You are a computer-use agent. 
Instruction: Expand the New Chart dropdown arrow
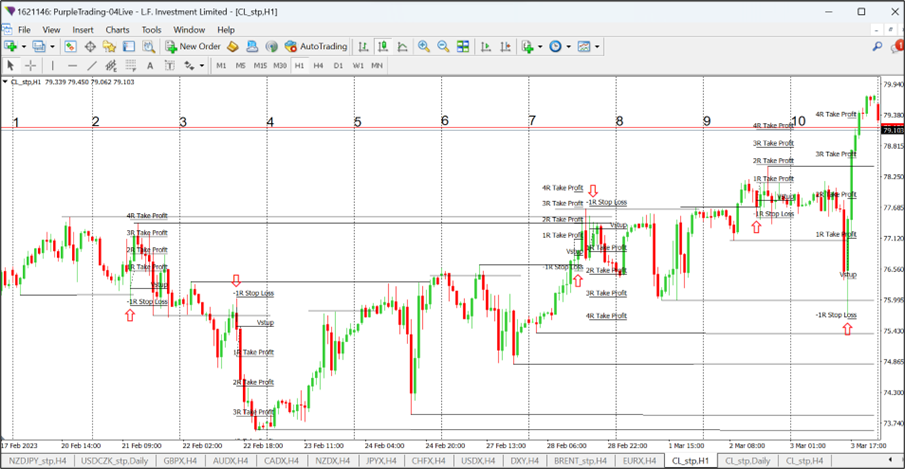24,47
